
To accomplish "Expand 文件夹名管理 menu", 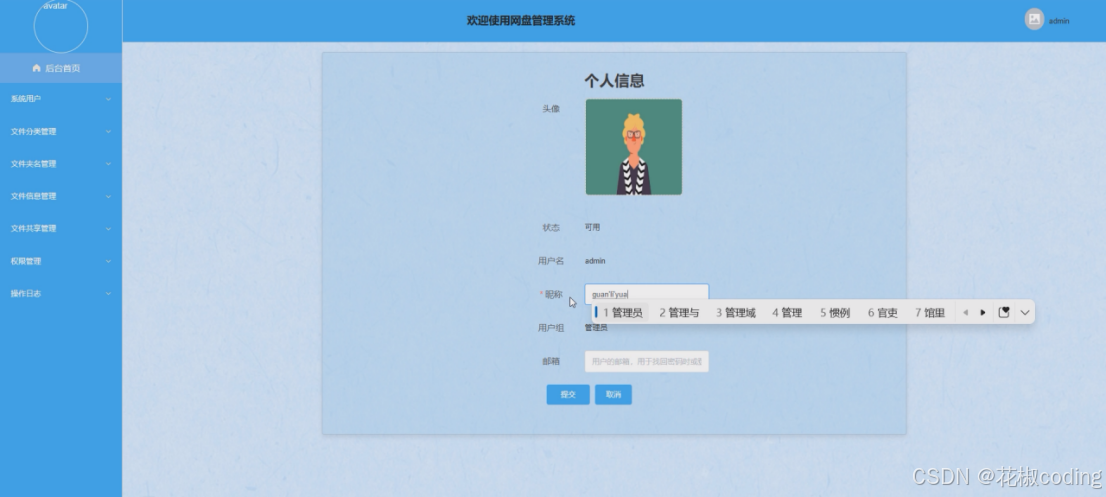I will point(61,164).
